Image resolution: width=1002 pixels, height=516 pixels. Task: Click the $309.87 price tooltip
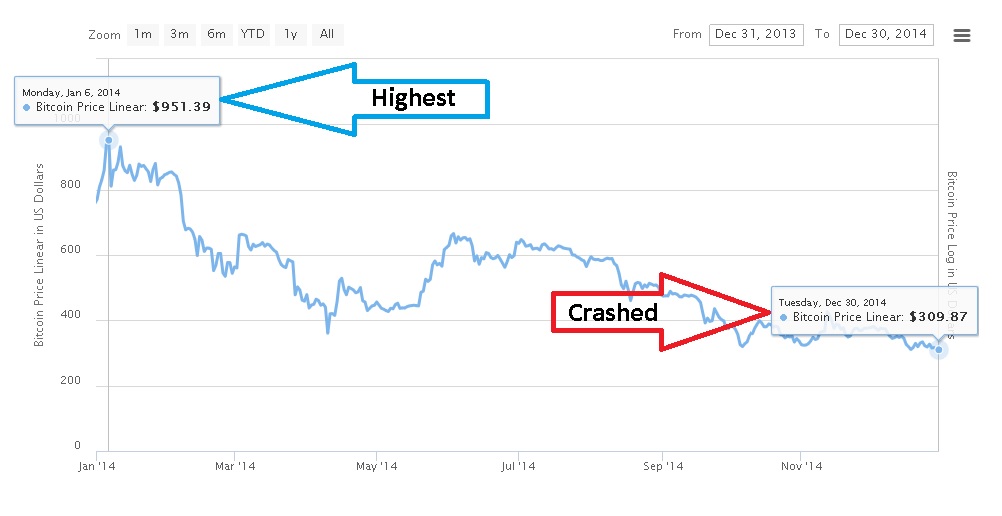pyautogui.click(x=874, y=310)
